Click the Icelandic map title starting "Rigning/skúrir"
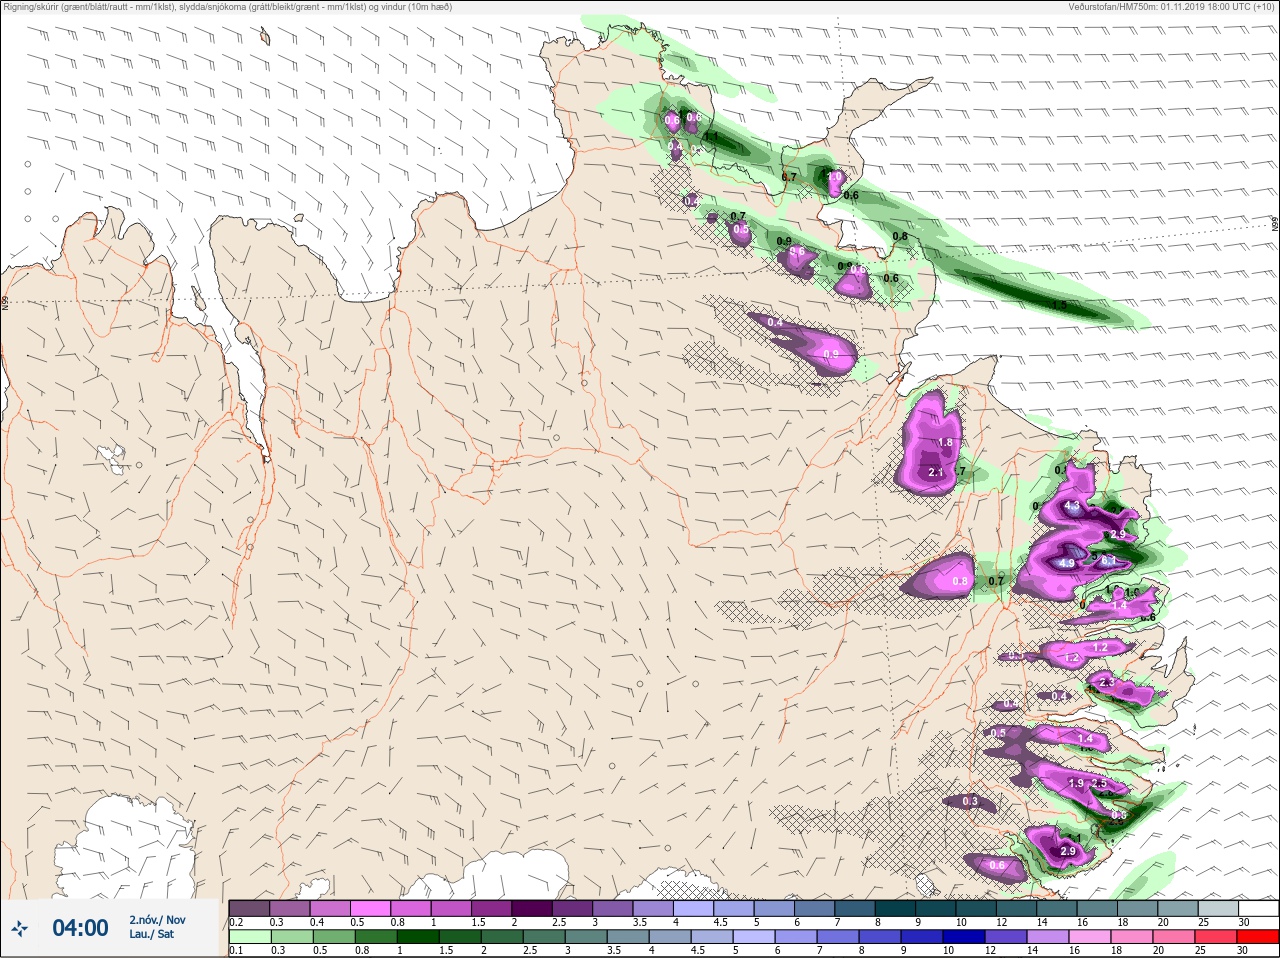 (x=228, y=7)
